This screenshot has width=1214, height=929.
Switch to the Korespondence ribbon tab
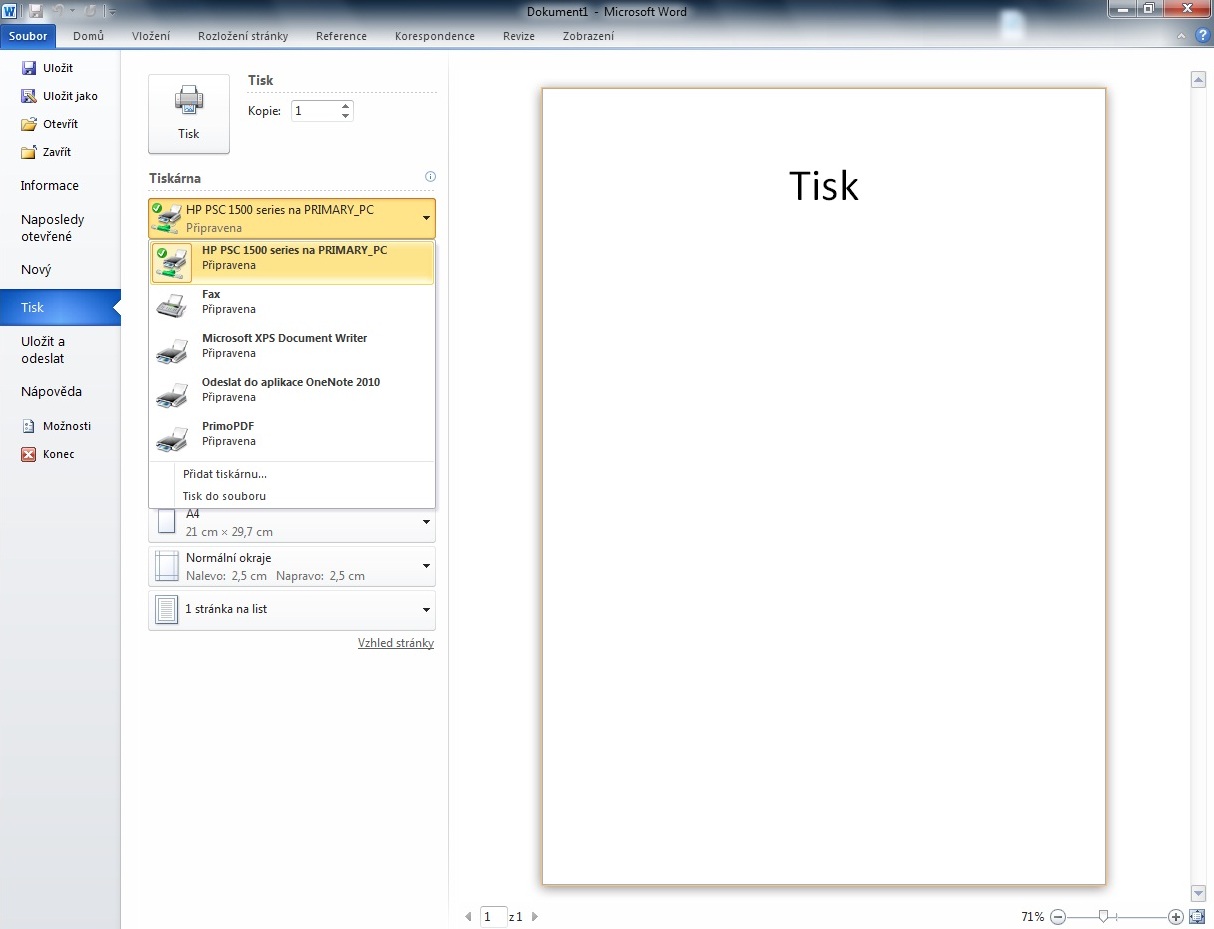click(435, 36)
